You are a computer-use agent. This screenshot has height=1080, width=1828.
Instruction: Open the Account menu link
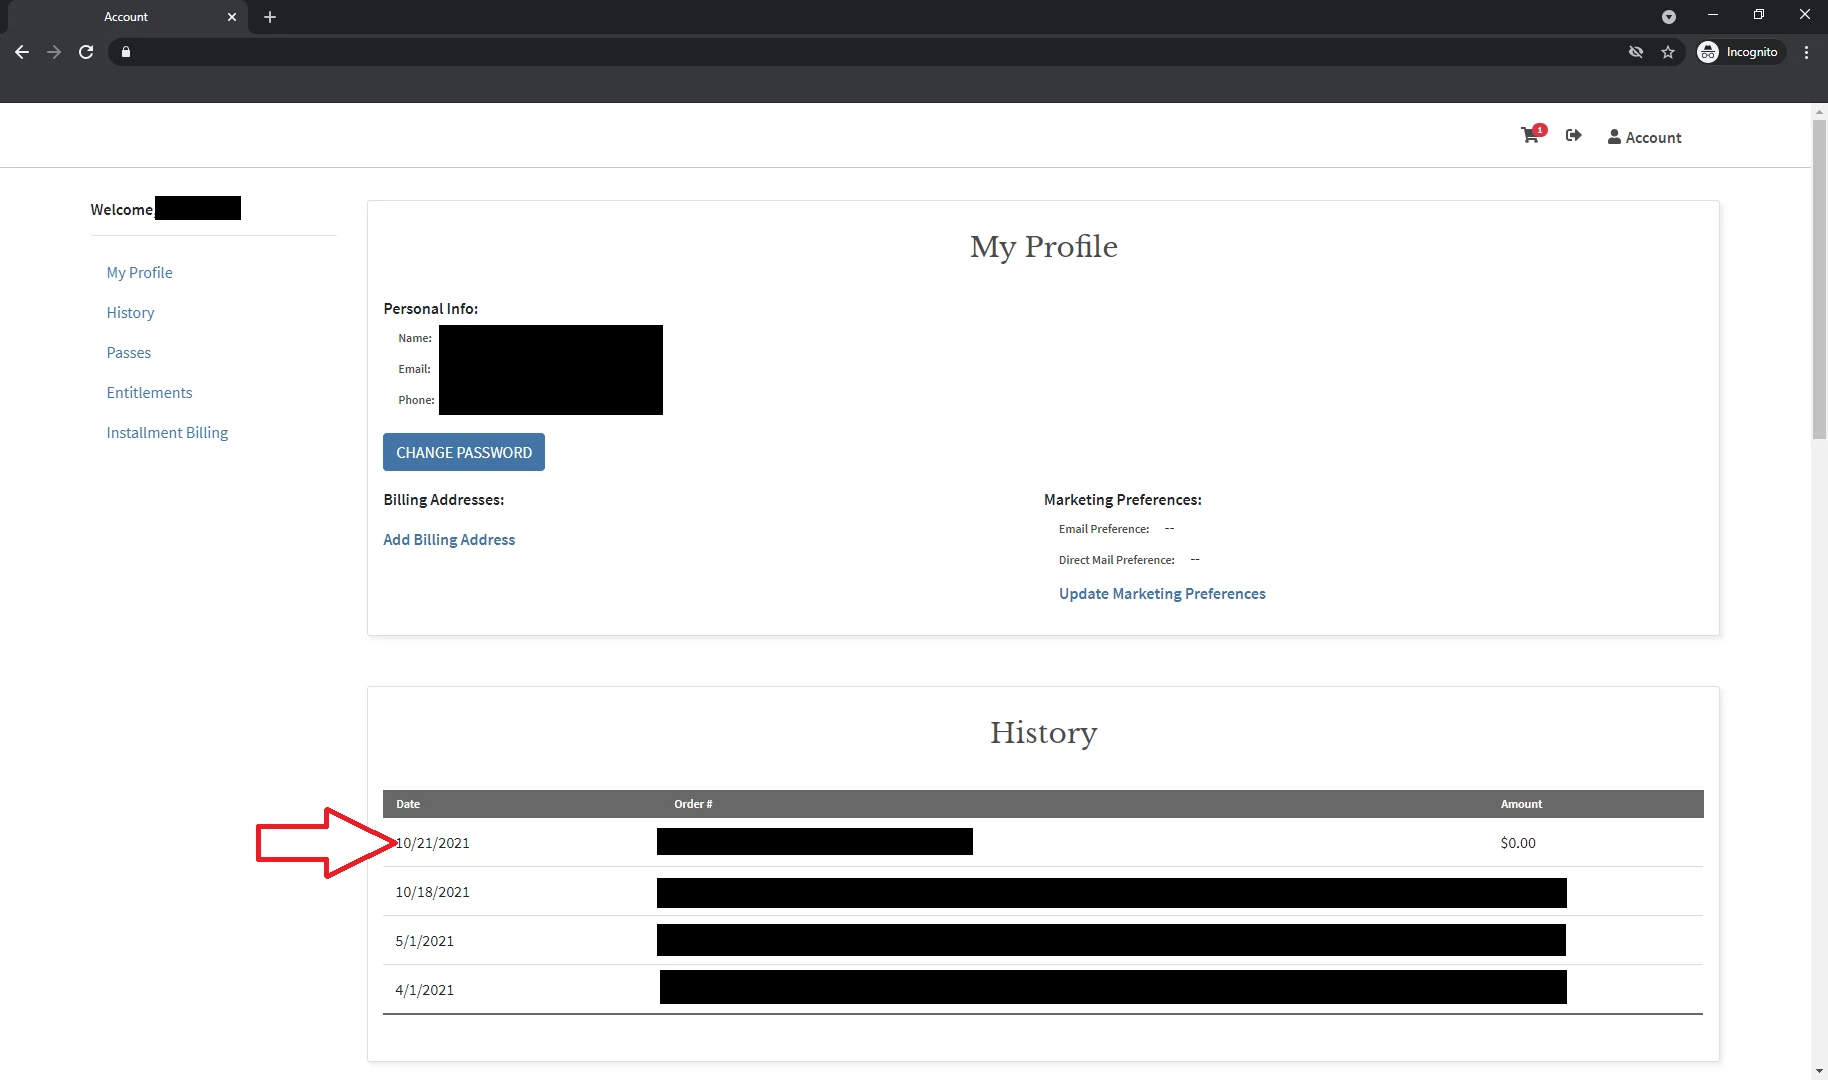coord(1644,137)
